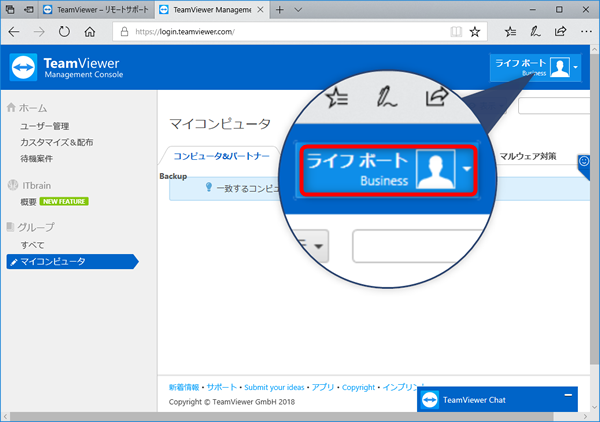Click the pencil icon beside マイコンピュータ

tap(14, 262)
